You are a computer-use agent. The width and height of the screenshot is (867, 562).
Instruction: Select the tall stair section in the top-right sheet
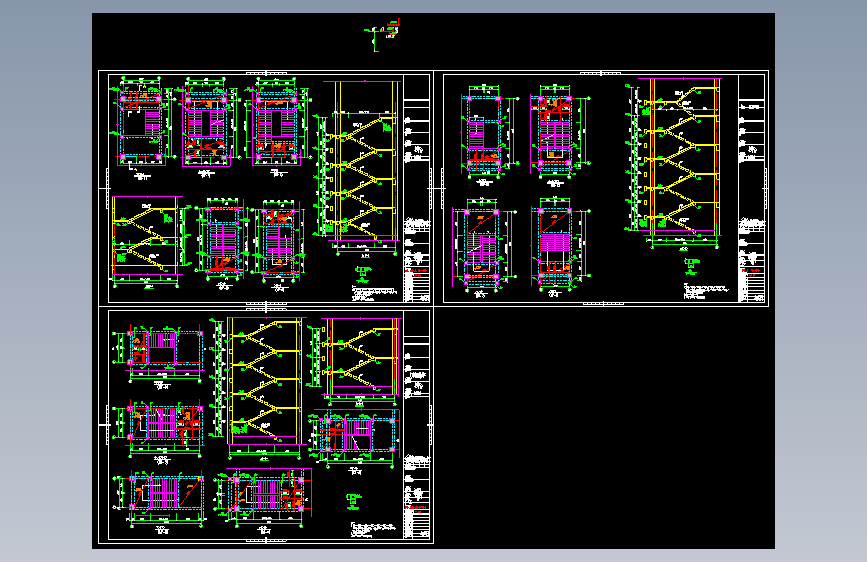click(x=674, y=164)
